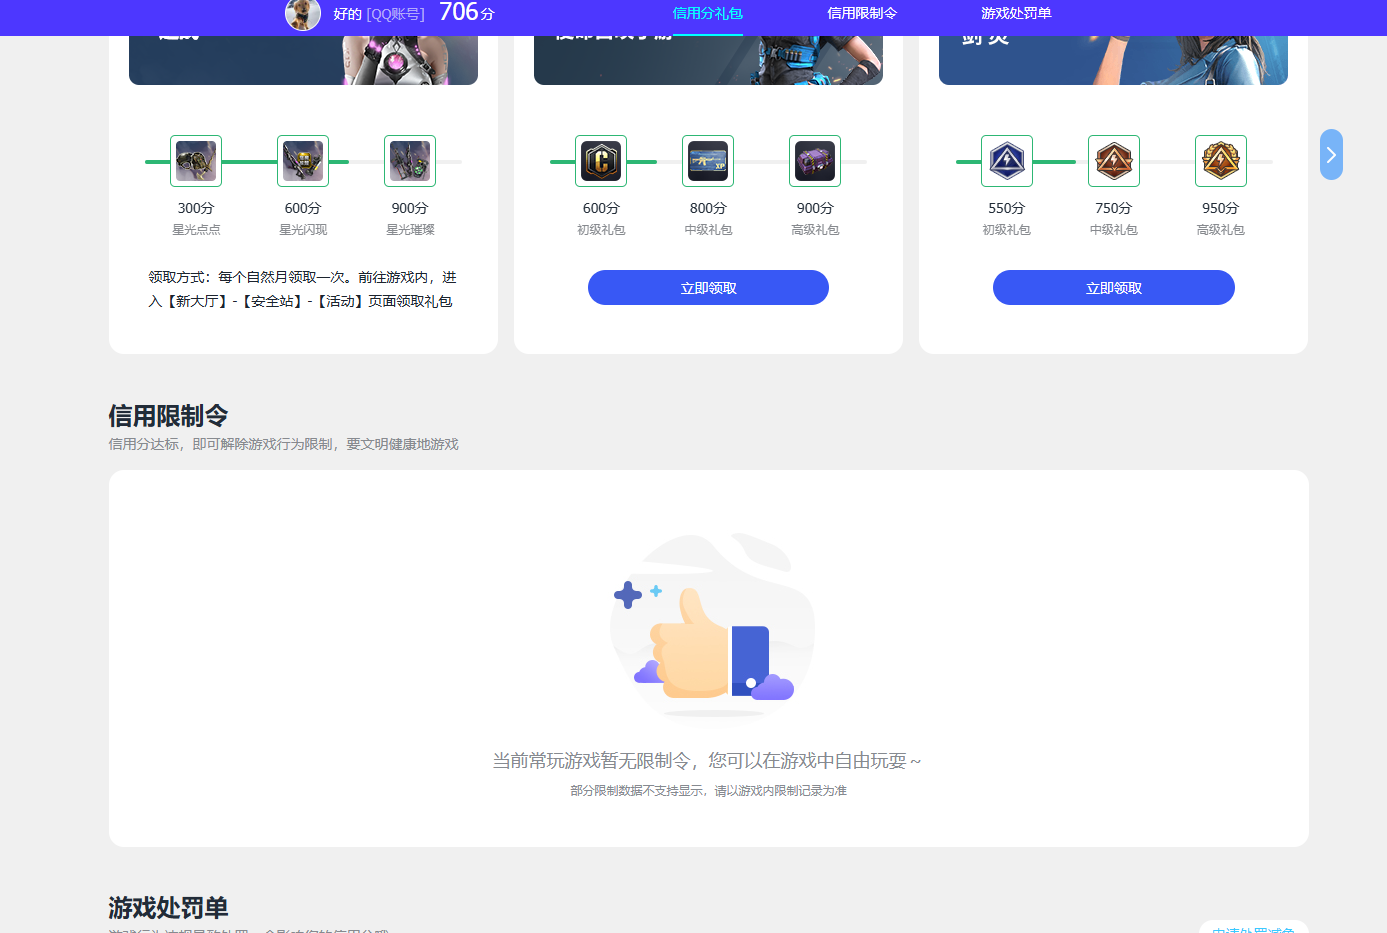Click the 550分 初级礼包 blue emblem icon
The width and height of the screenshot is (1387, 933).
pyautogui.click(x=1007, y=161)
